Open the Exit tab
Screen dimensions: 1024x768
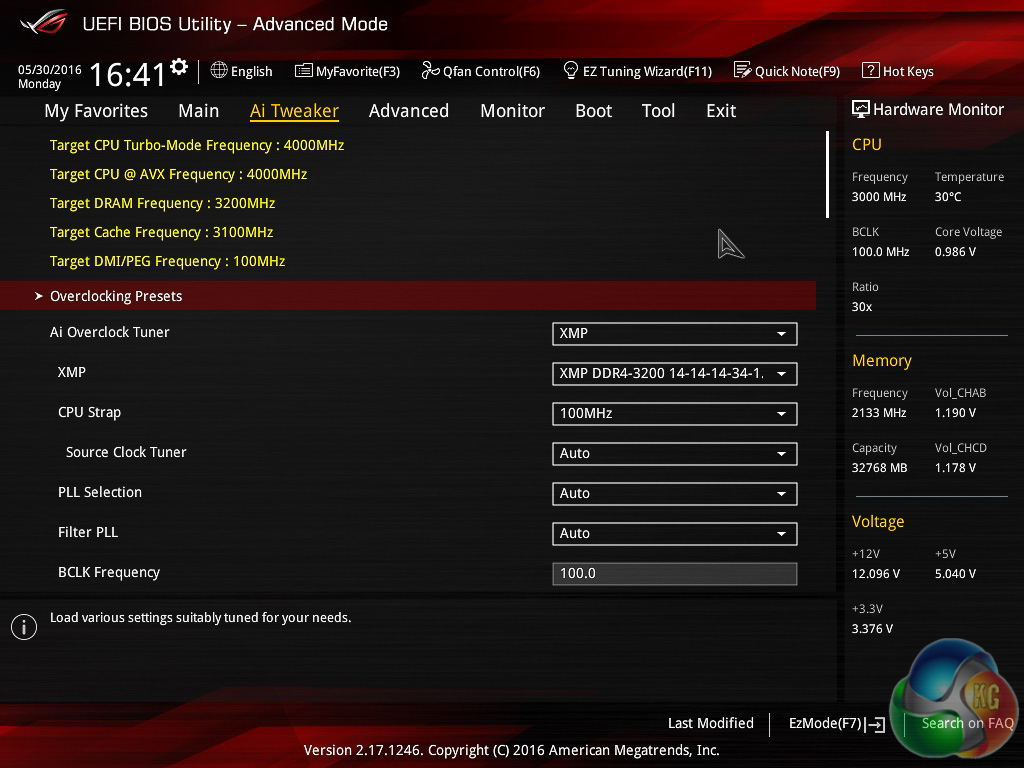(x=721, y=111)
